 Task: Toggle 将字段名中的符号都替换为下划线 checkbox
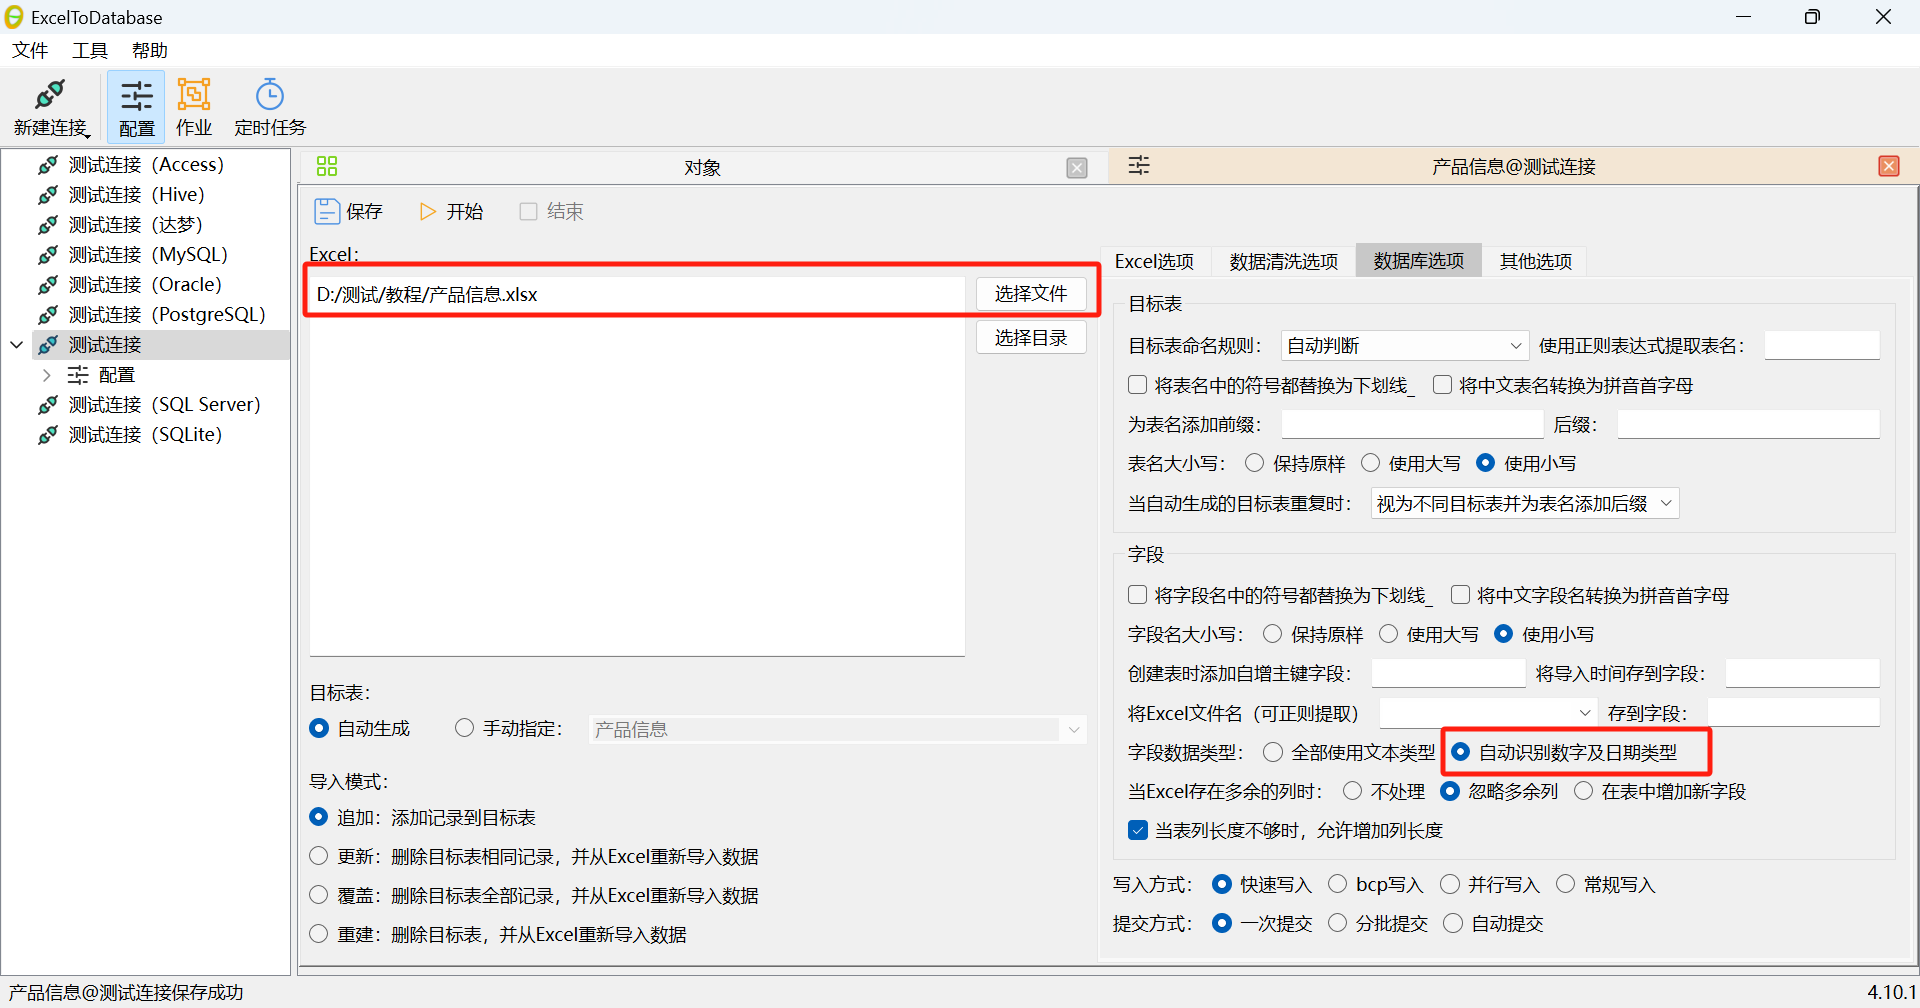(x=1137, y=595)
